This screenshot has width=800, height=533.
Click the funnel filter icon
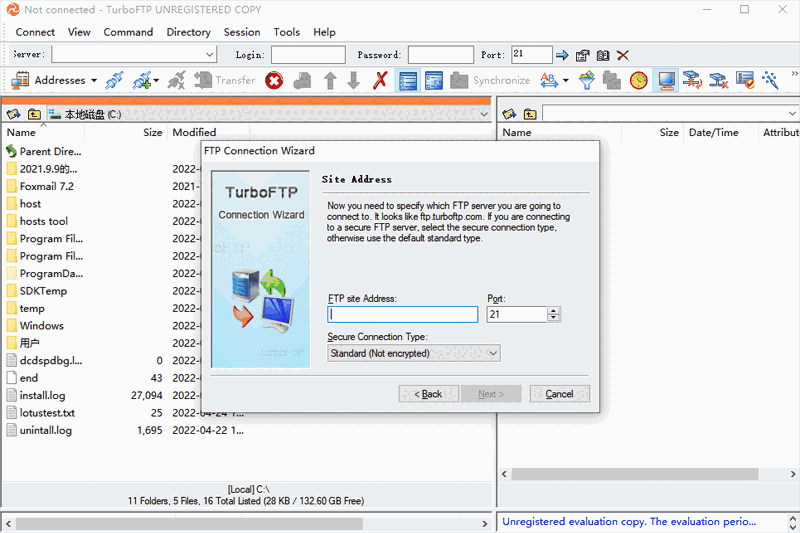587,81
